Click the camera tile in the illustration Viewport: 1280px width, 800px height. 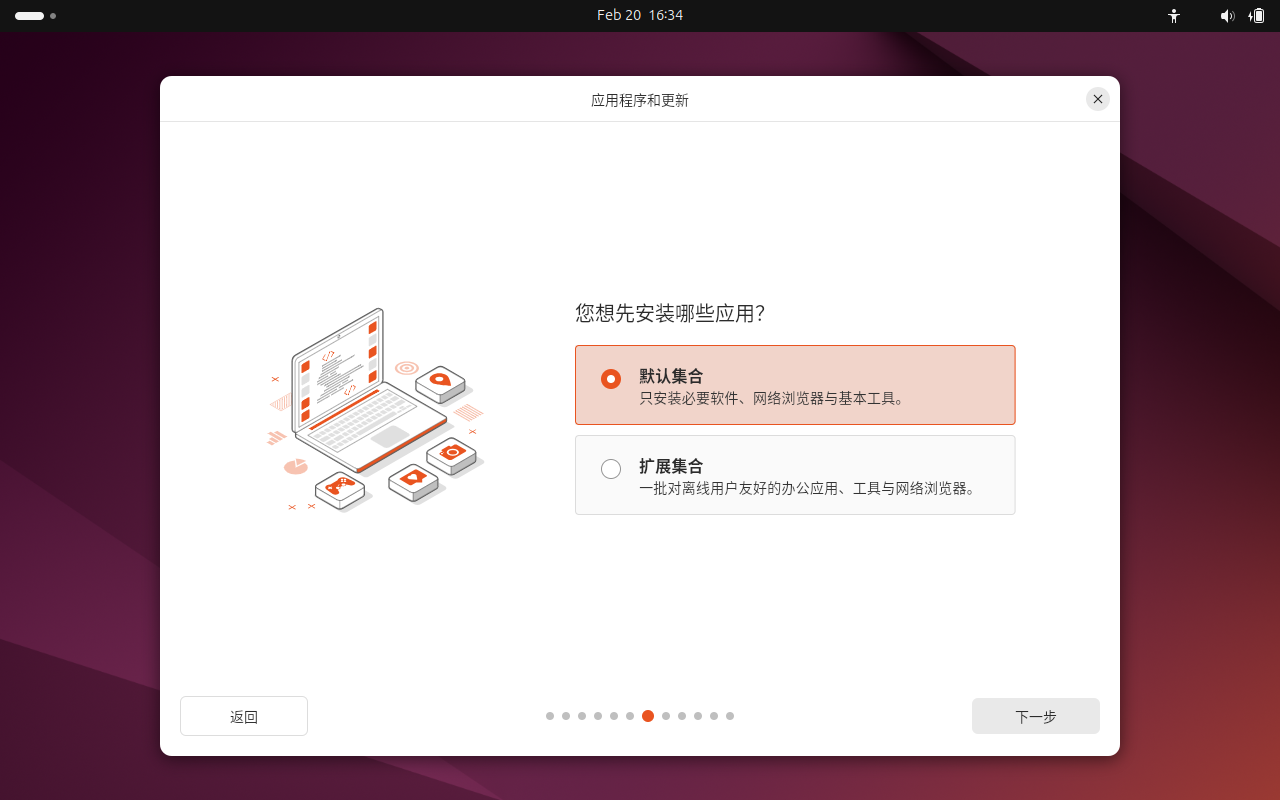pyautogui.click(x=452, y=454)
